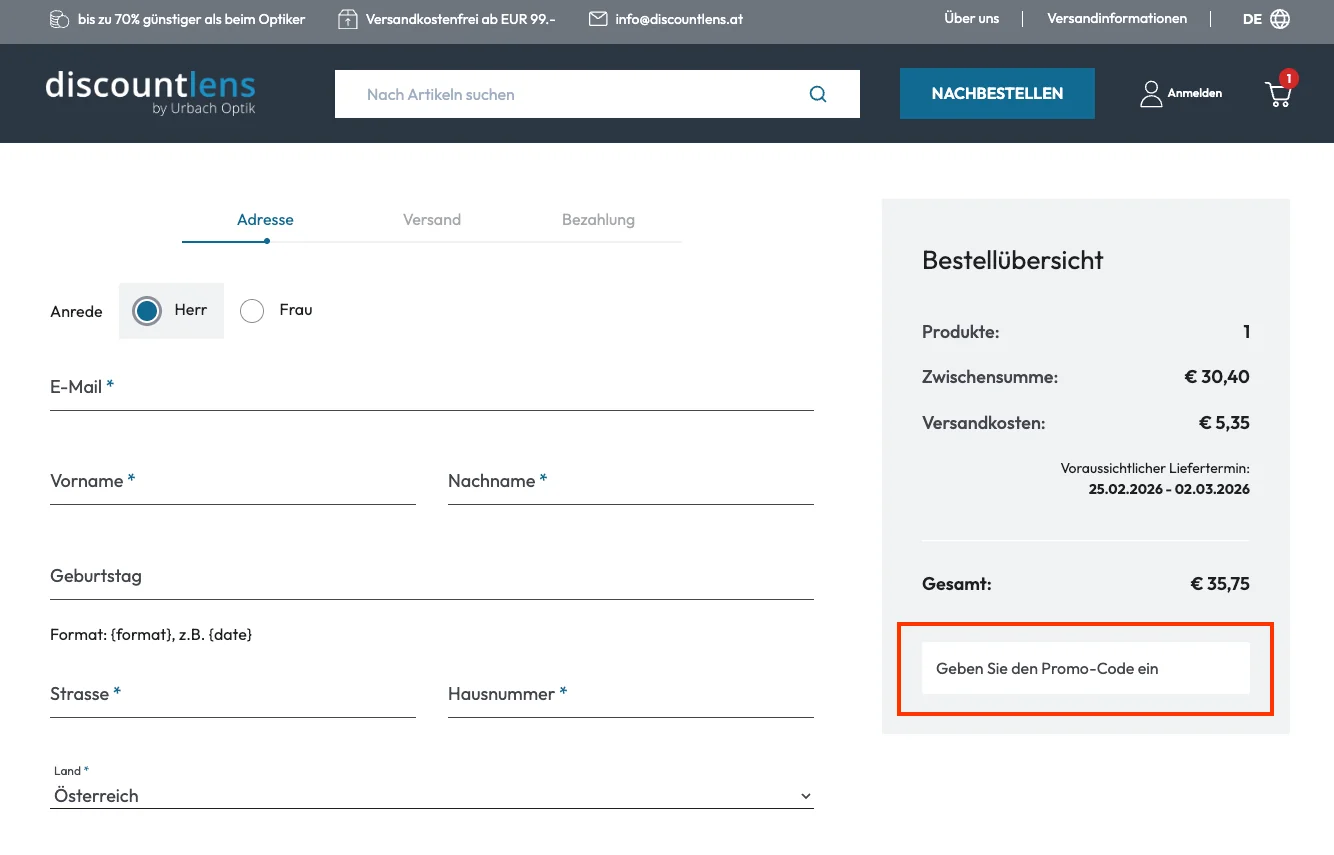Switch to the Bezahlung step
This screenshot has height=855, width=1334.
pyautogui.click(x=598, y=219)
